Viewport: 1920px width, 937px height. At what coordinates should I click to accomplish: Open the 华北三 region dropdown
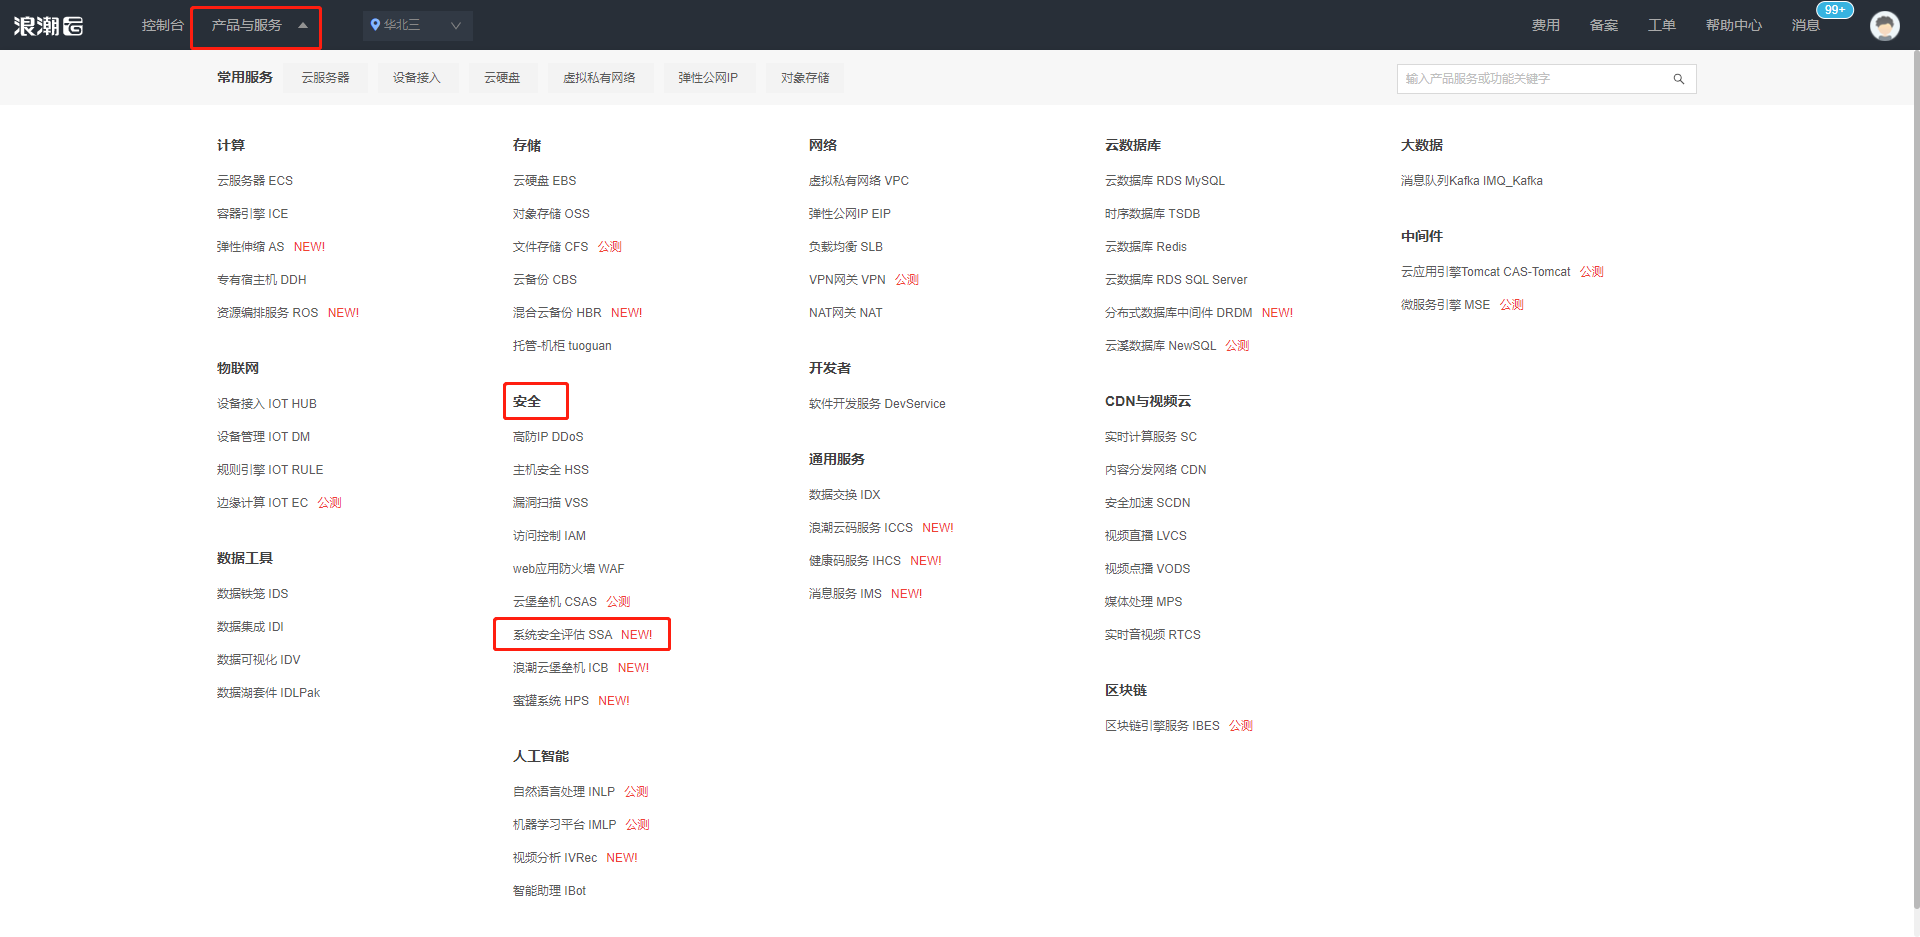point(417,25)
